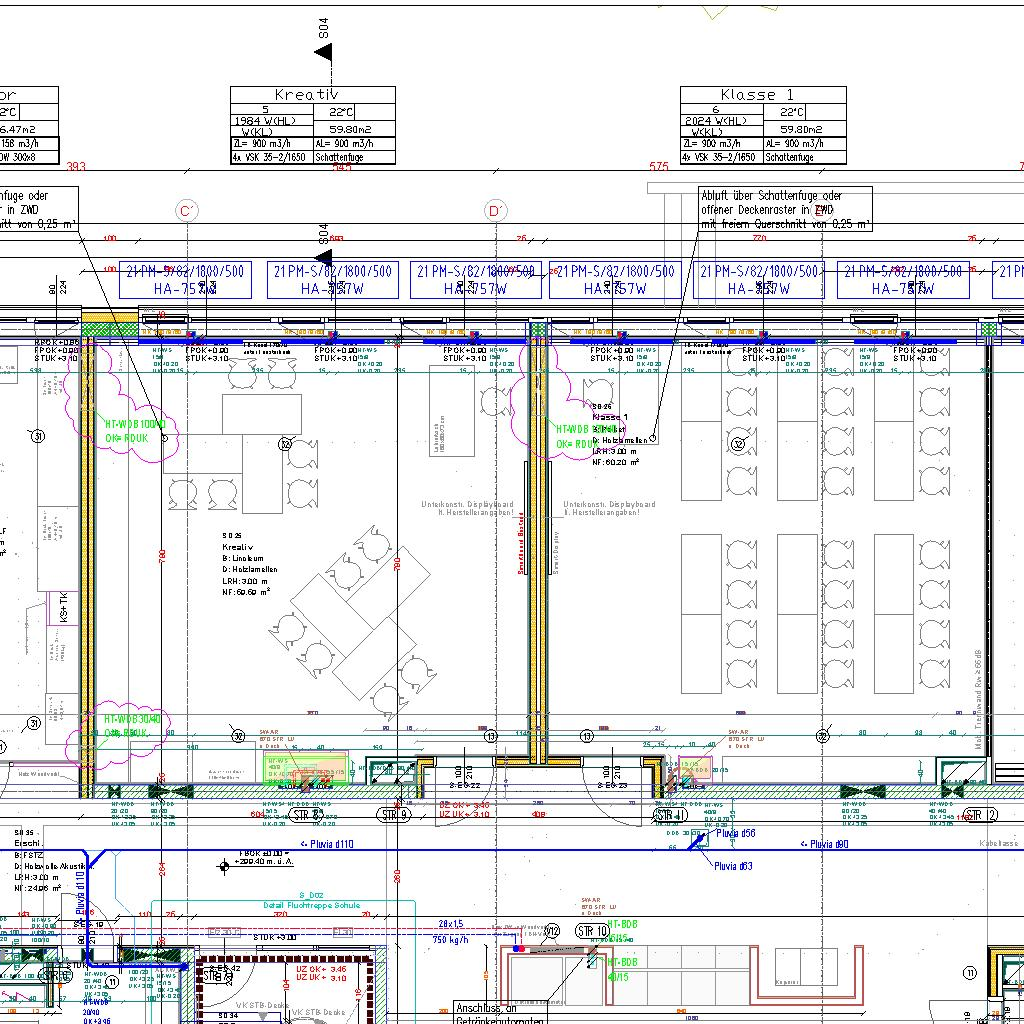Select the 22°C cell in Klasse 1 table
The width and height of the screenshot is (1024, 1024).
click(790, 112)
